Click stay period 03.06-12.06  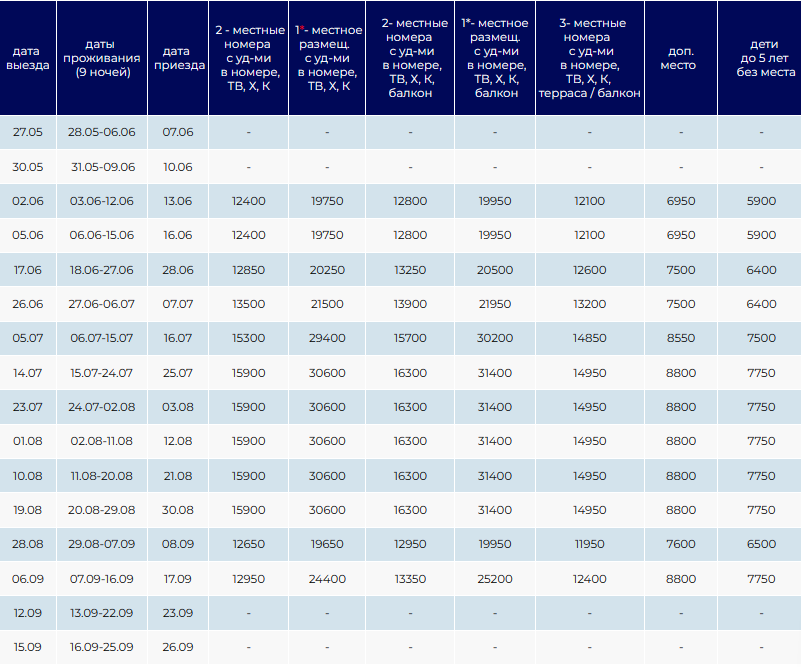click(102, 201)
